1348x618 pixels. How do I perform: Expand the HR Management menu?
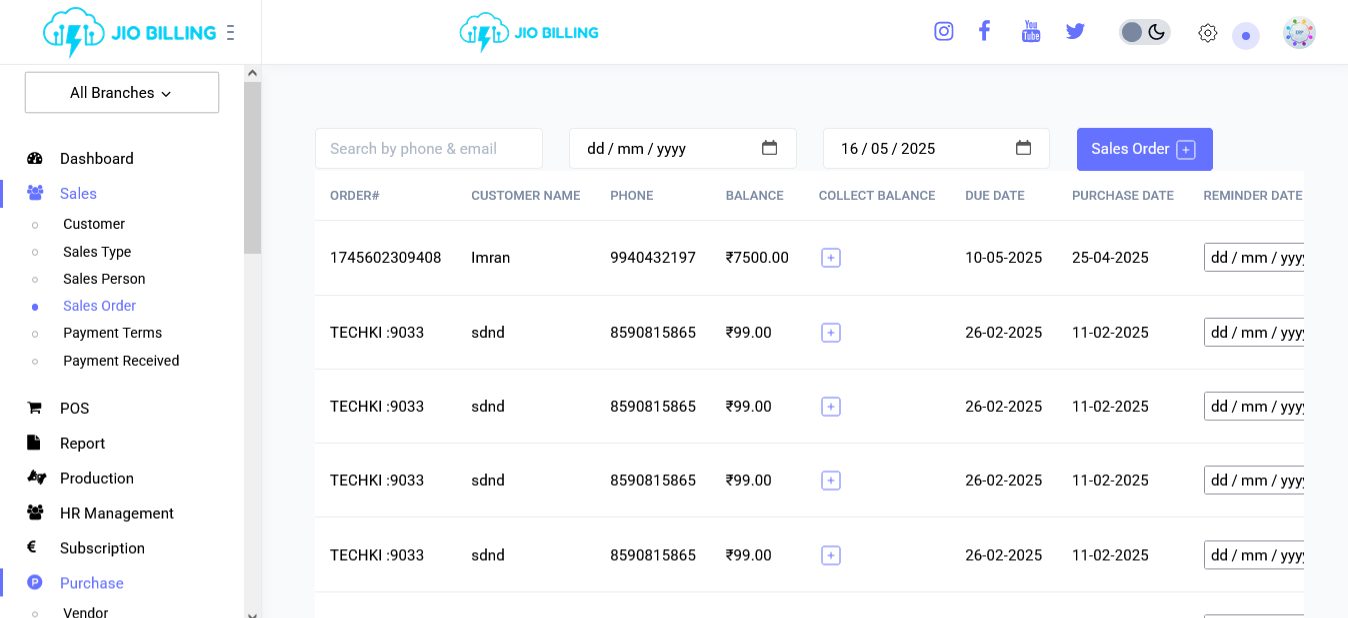(x=116, y=513)
